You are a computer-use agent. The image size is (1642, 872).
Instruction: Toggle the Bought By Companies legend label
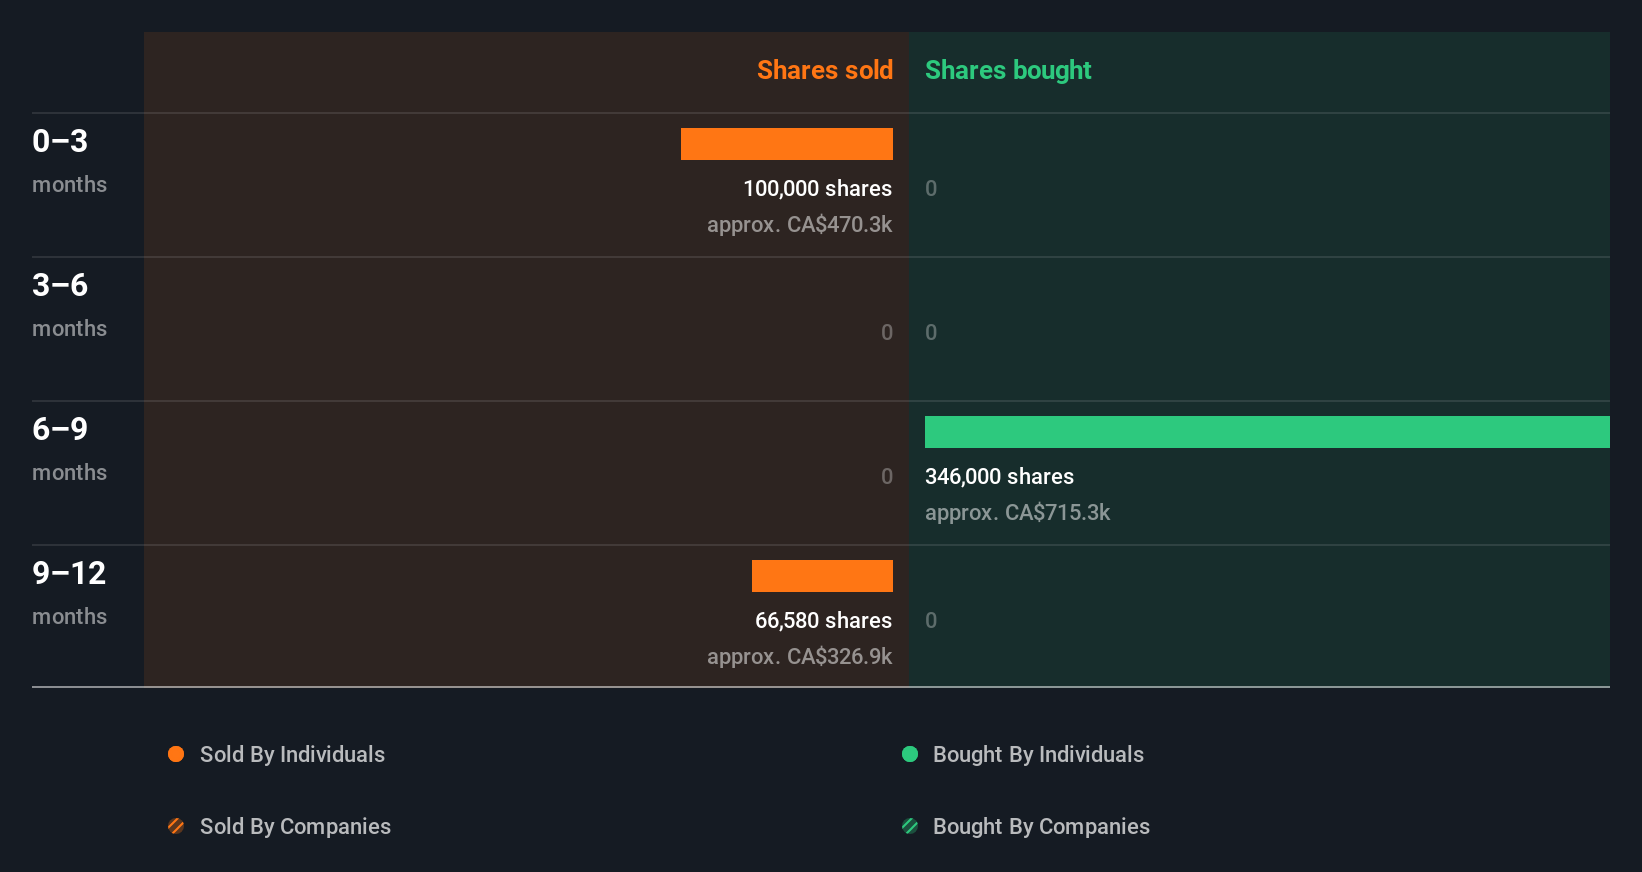click(x=1041, y=826)
